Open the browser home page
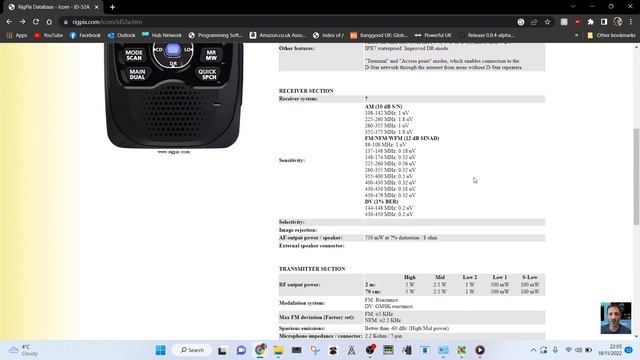The height and width of the screenshot is (360, 640). click(49, 22)
